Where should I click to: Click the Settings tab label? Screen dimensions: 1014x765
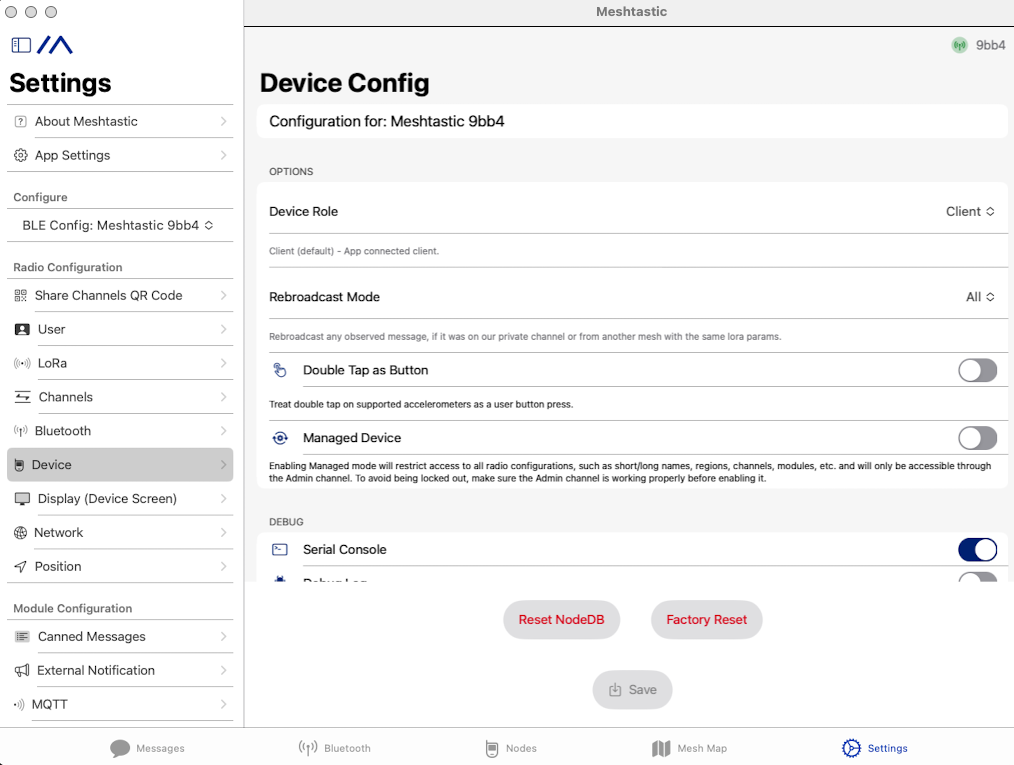point(887,748)
